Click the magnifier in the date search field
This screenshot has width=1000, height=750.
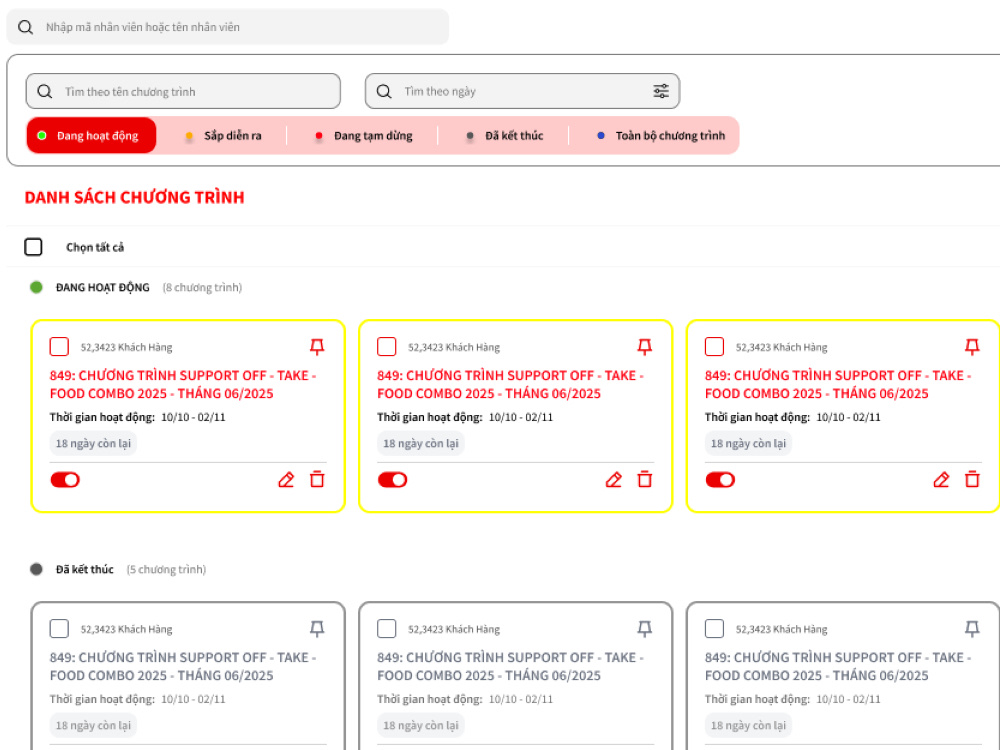pyautogui.click(x=384, y=91)
